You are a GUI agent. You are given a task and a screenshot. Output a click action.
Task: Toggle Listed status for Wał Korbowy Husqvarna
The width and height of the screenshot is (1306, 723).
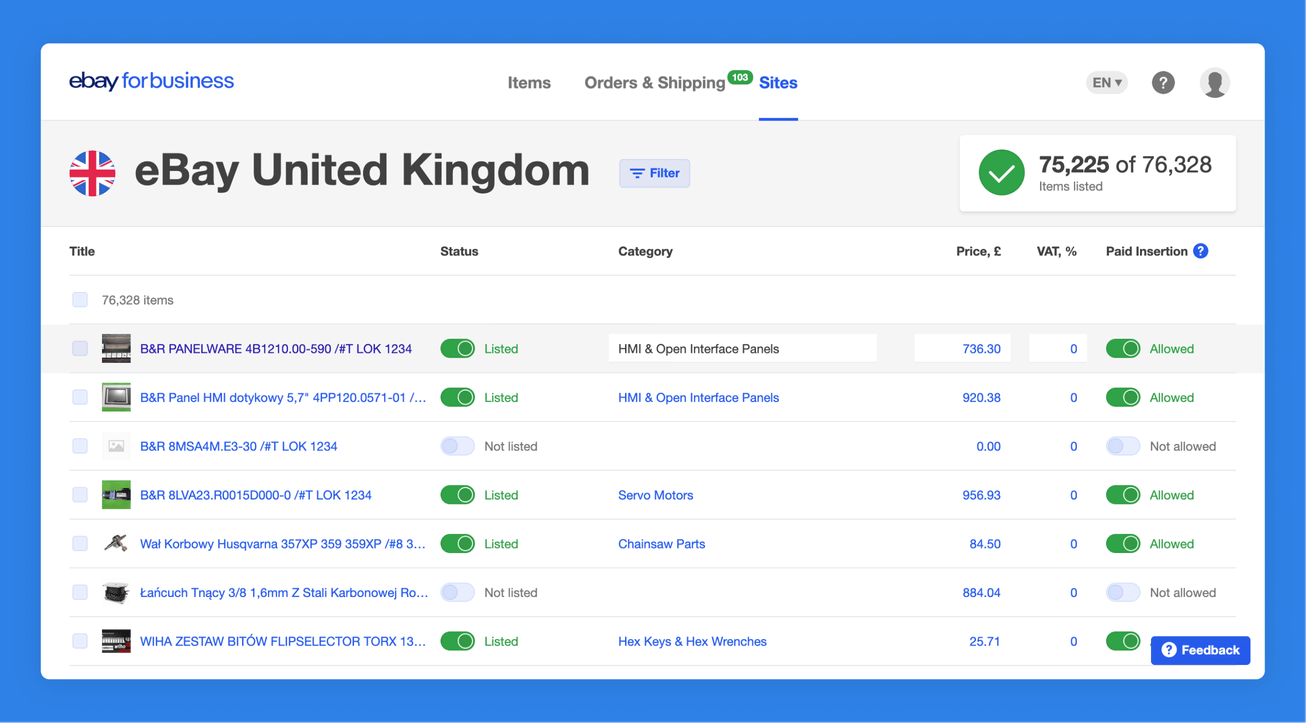pos(458,544)
